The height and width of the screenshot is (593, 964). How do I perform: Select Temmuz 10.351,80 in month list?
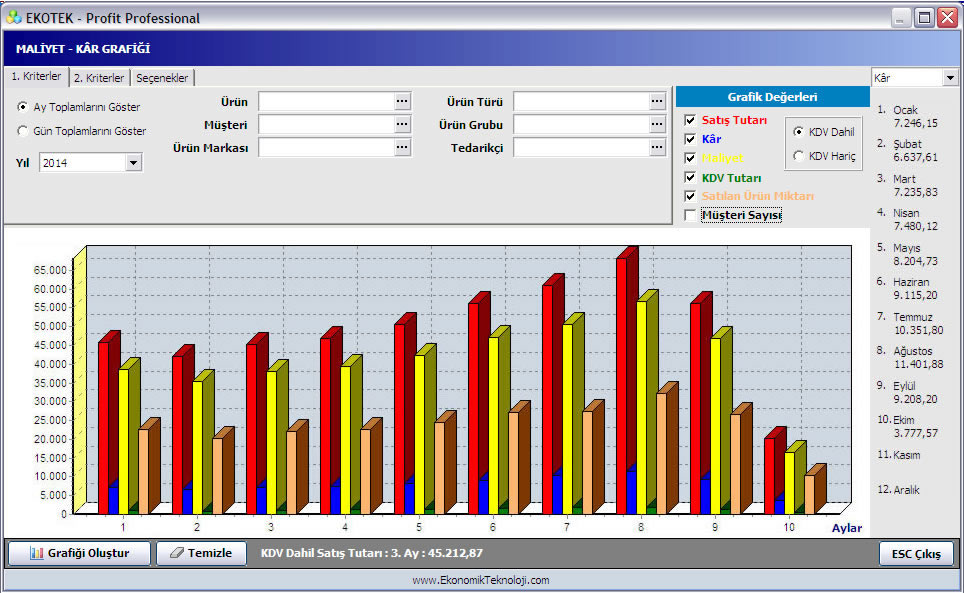click(x=910, y=323)
